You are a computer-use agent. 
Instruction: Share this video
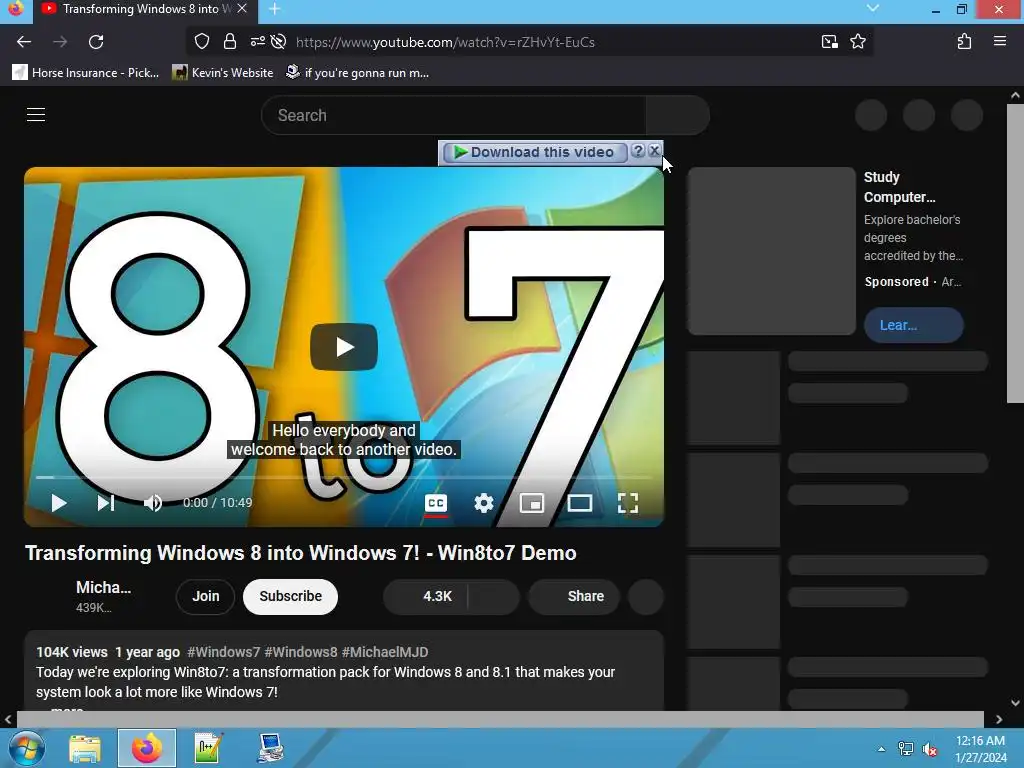(574, 596)
